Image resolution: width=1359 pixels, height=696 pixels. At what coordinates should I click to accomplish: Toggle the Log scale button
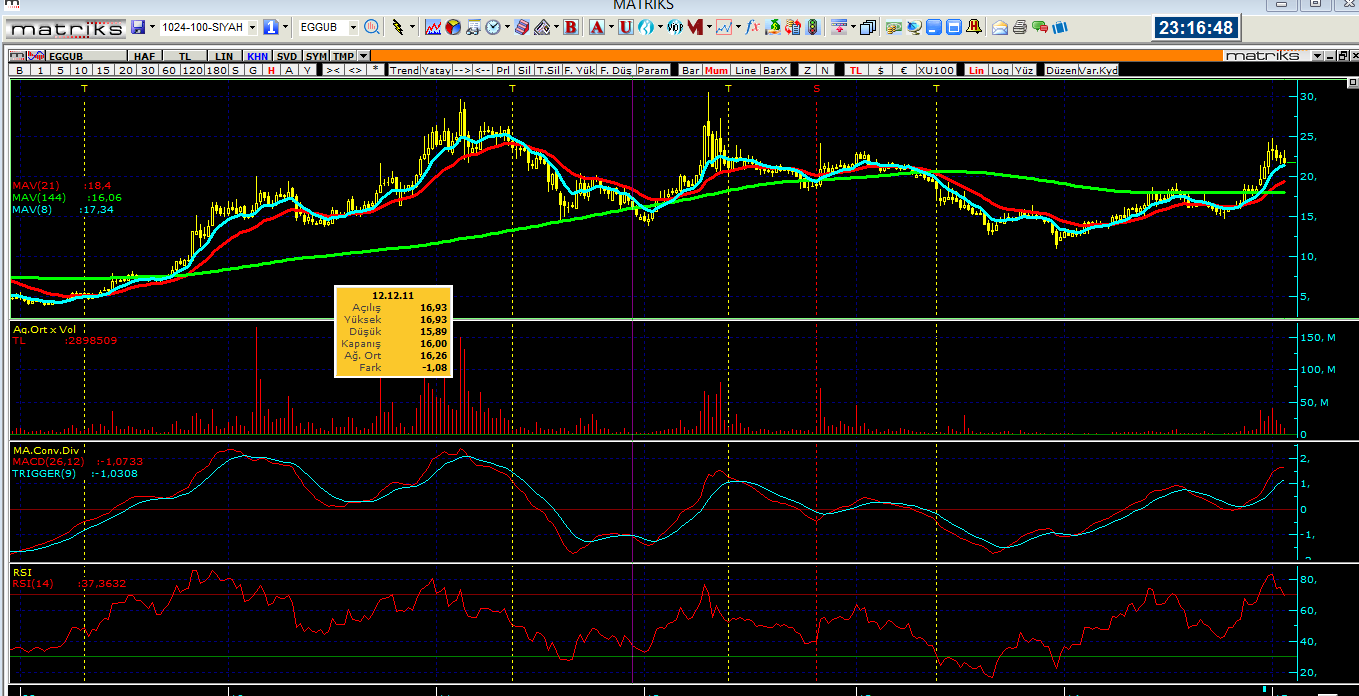[x=1000, y=70]
